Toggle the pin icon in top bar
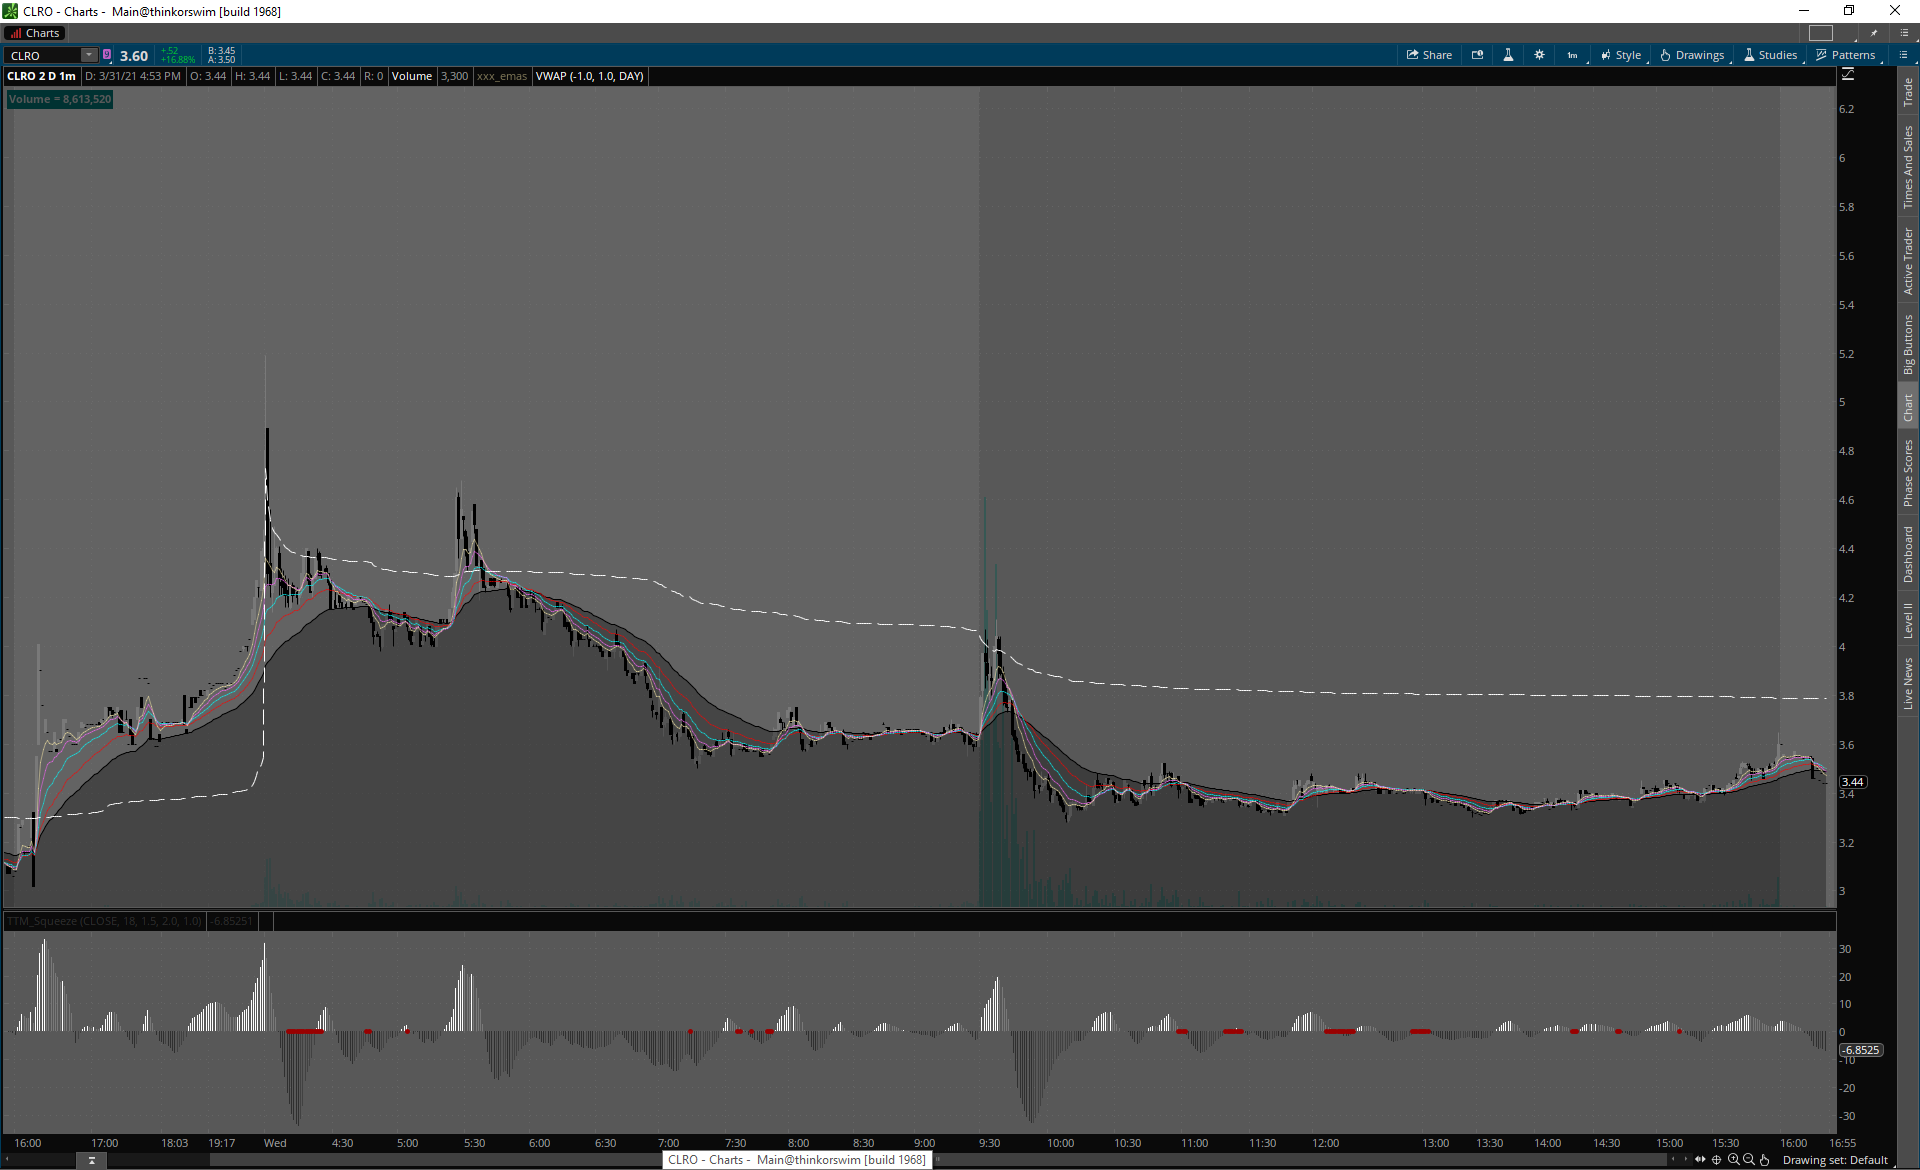The height and width of the screenshot is (1170, 1920). click(x=1874, y=33)
